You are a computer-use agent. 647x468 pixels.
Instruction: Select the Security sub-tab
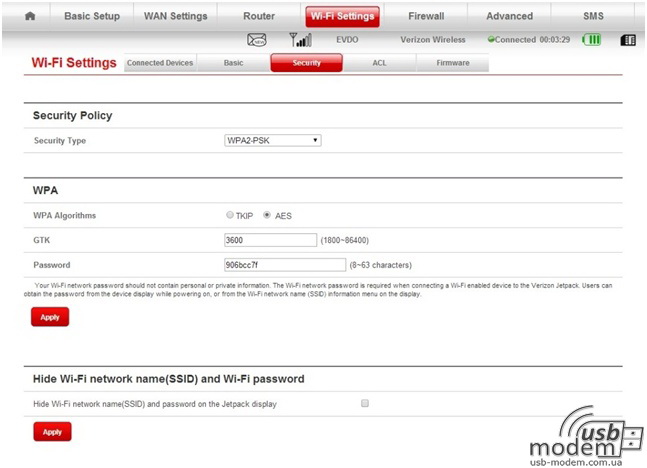(307, 63)
